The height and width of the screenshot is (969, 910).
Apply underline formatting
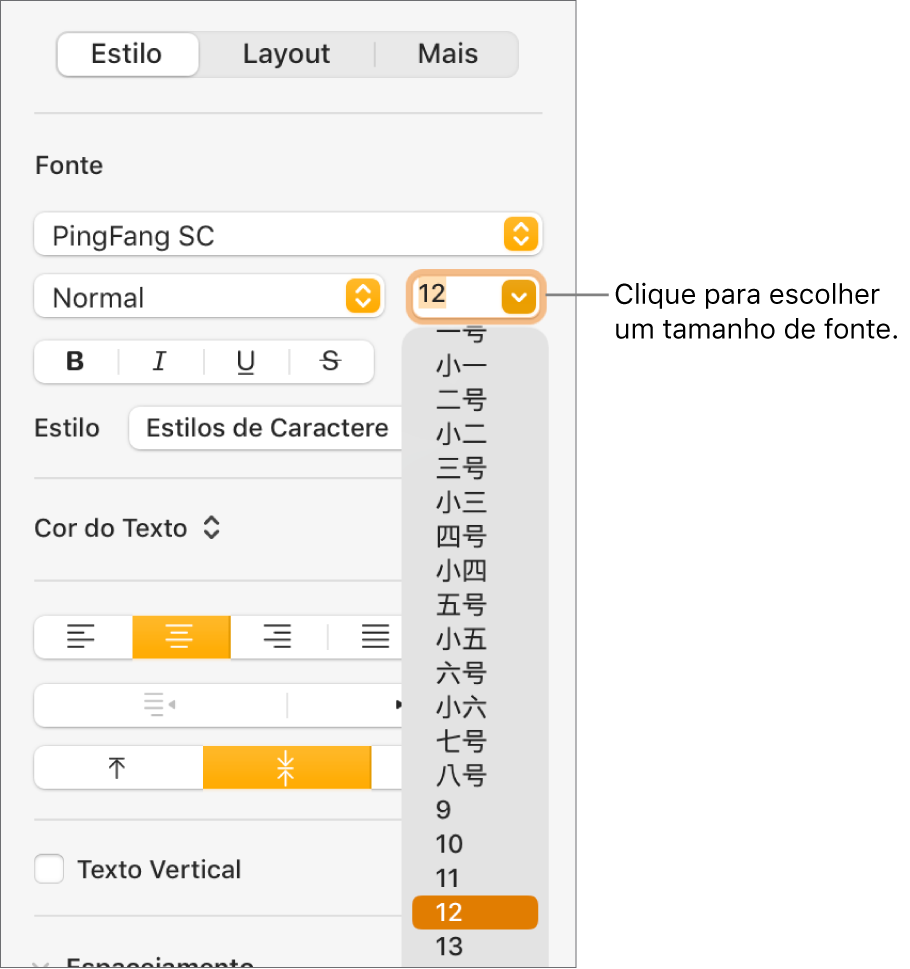[245, 362]
